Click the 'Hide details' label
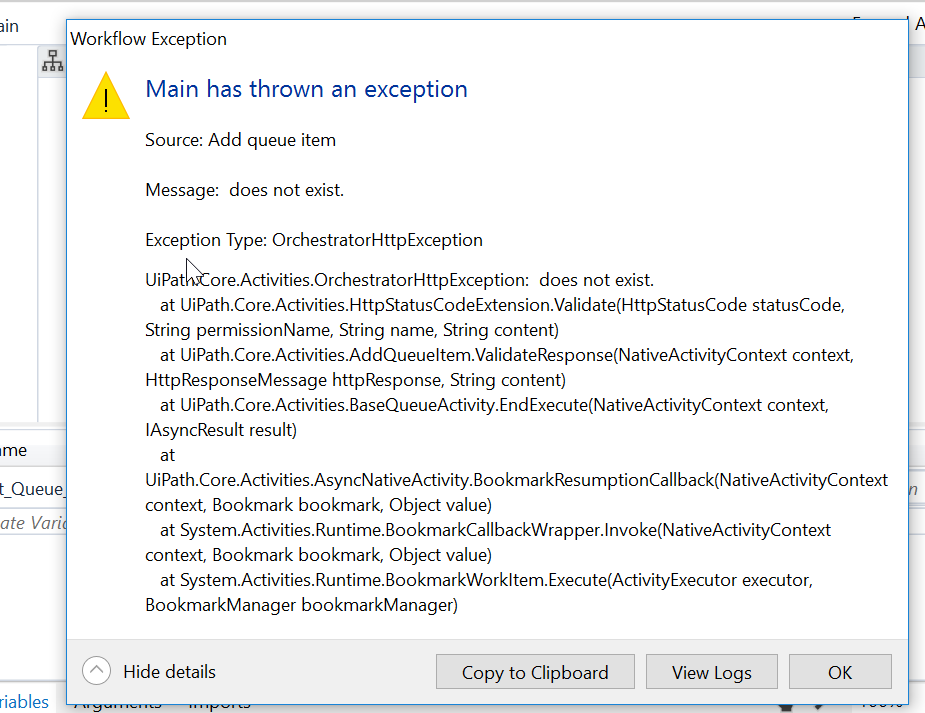The width and height of the screenshot is (925, 713). pyautogui.click(x=169, y=672)
